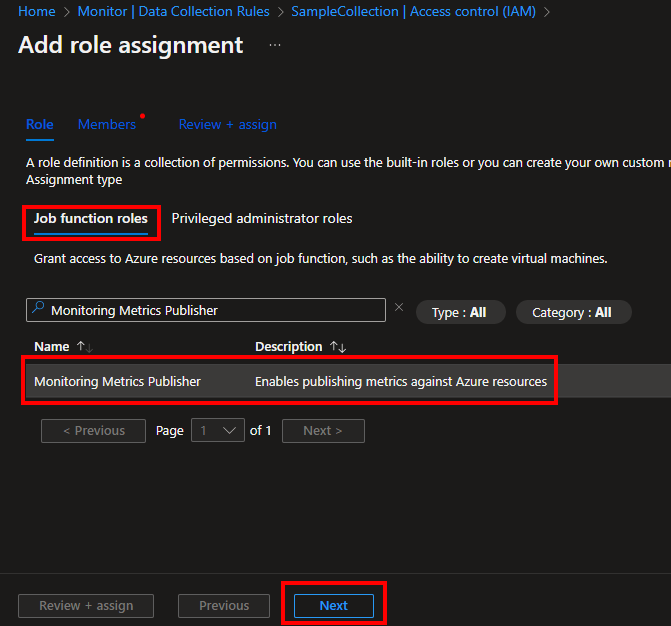The width and height of the screenshot is (671, 626).
Task: Open the Category : All filter
Action: pyautogui.click(x=573, y=312)
